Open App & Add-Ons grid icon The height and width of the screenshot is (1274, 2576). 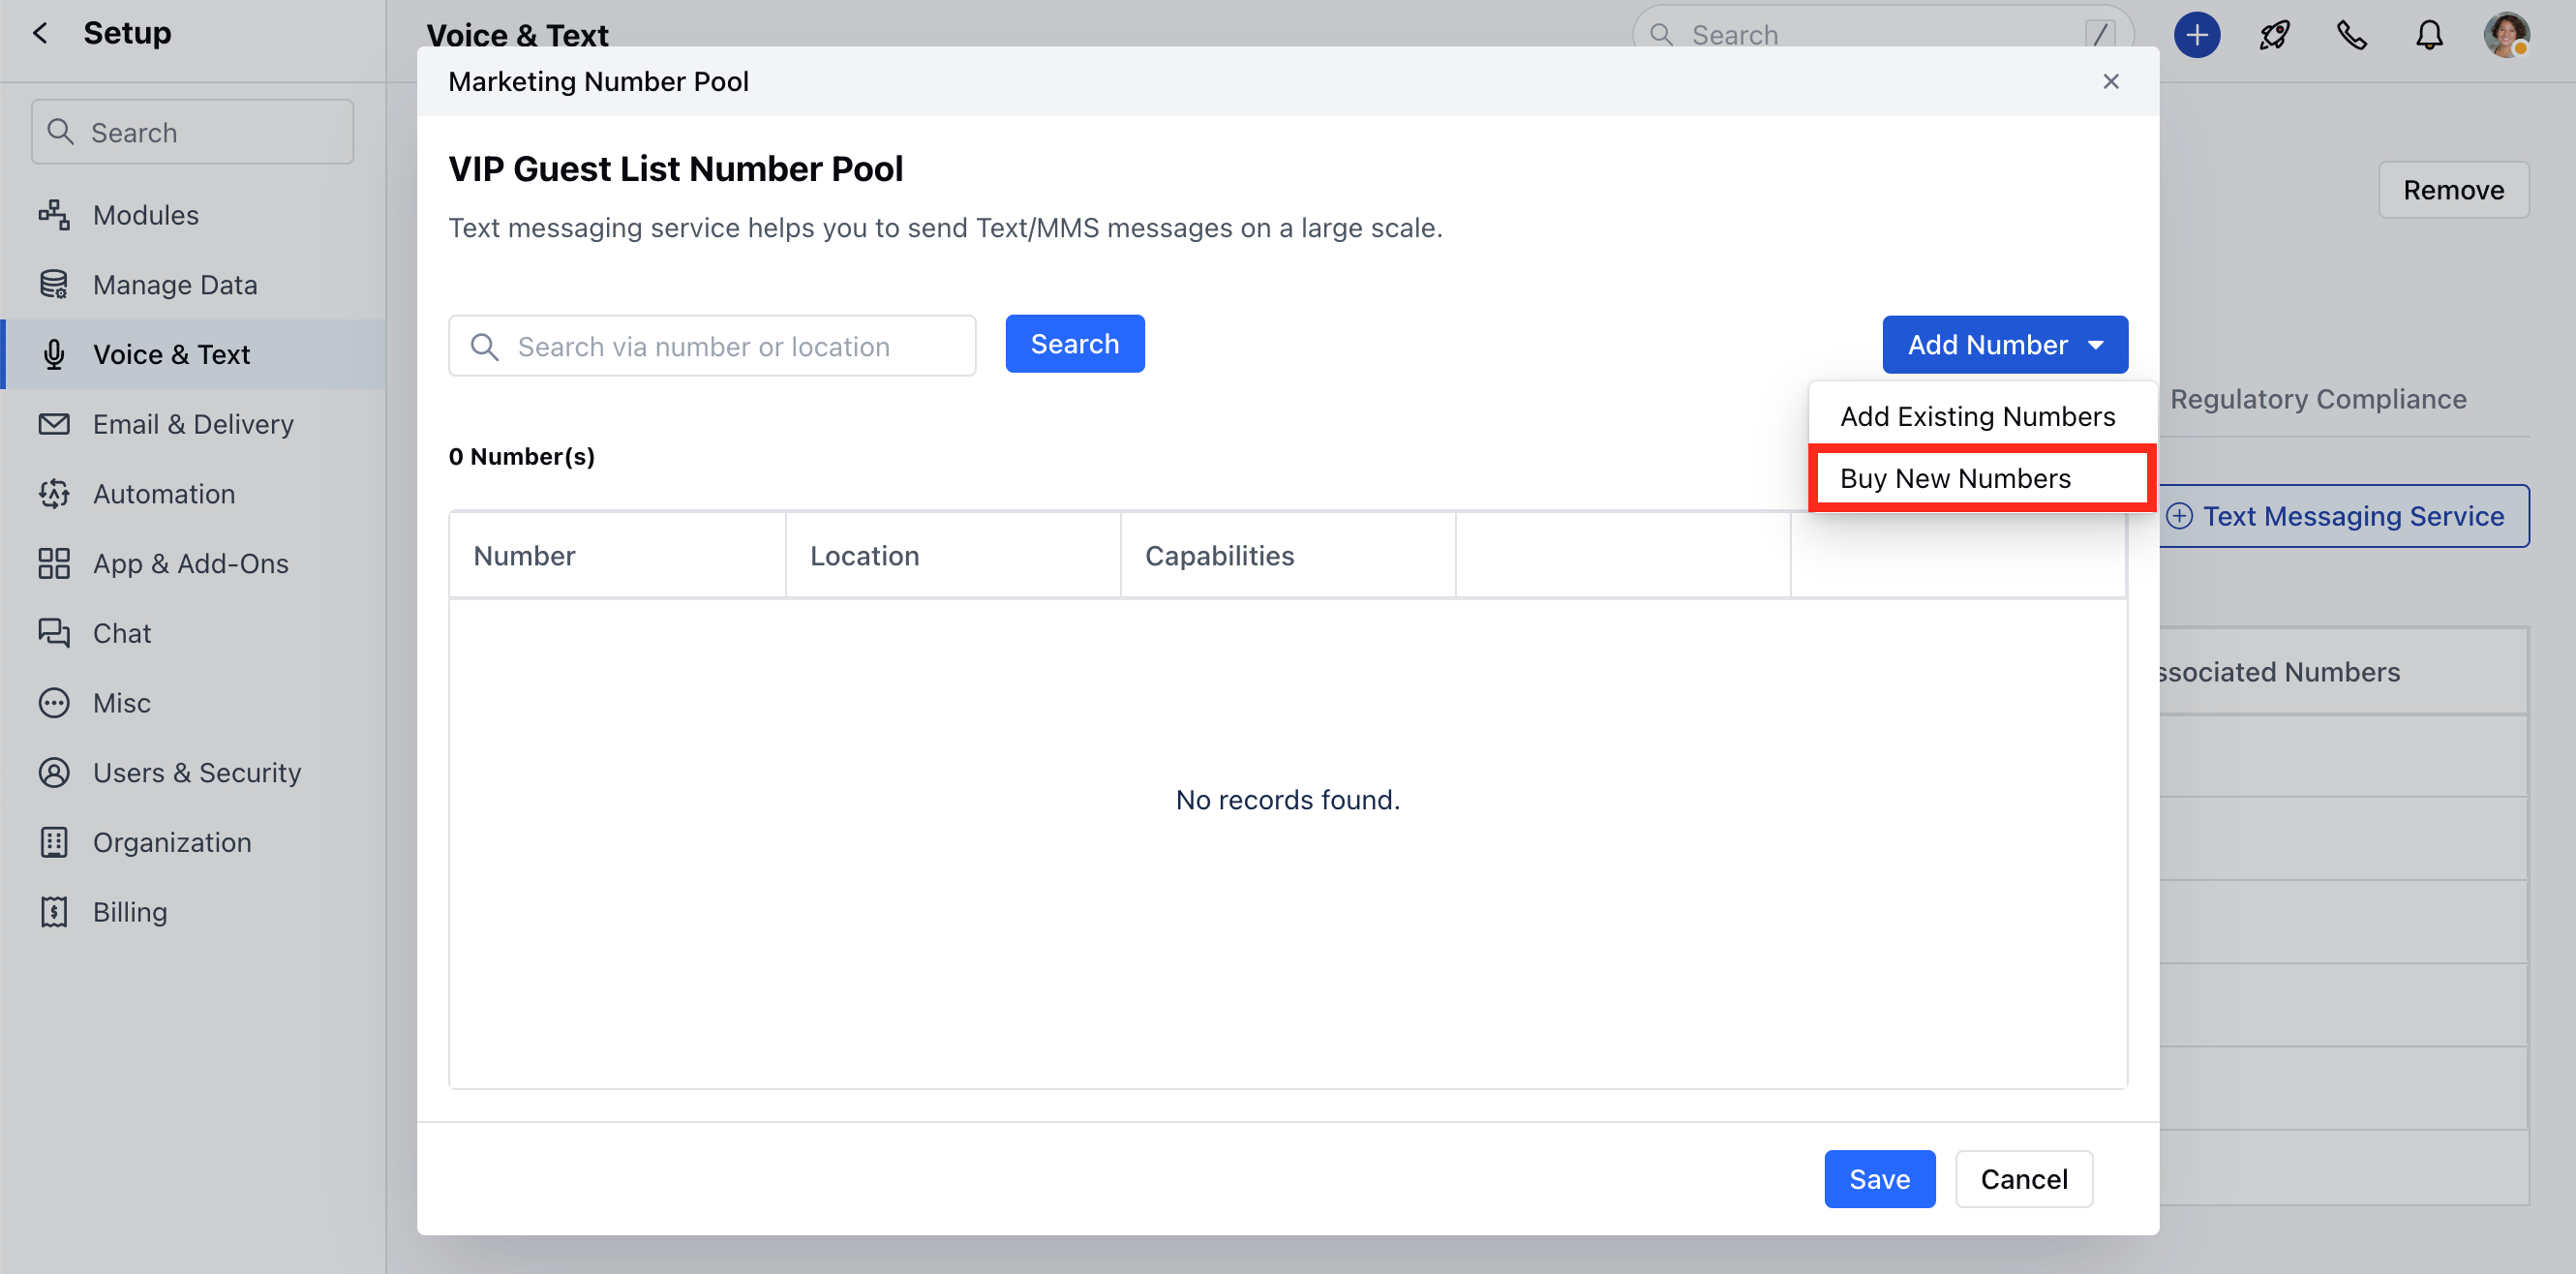point(54,564)
